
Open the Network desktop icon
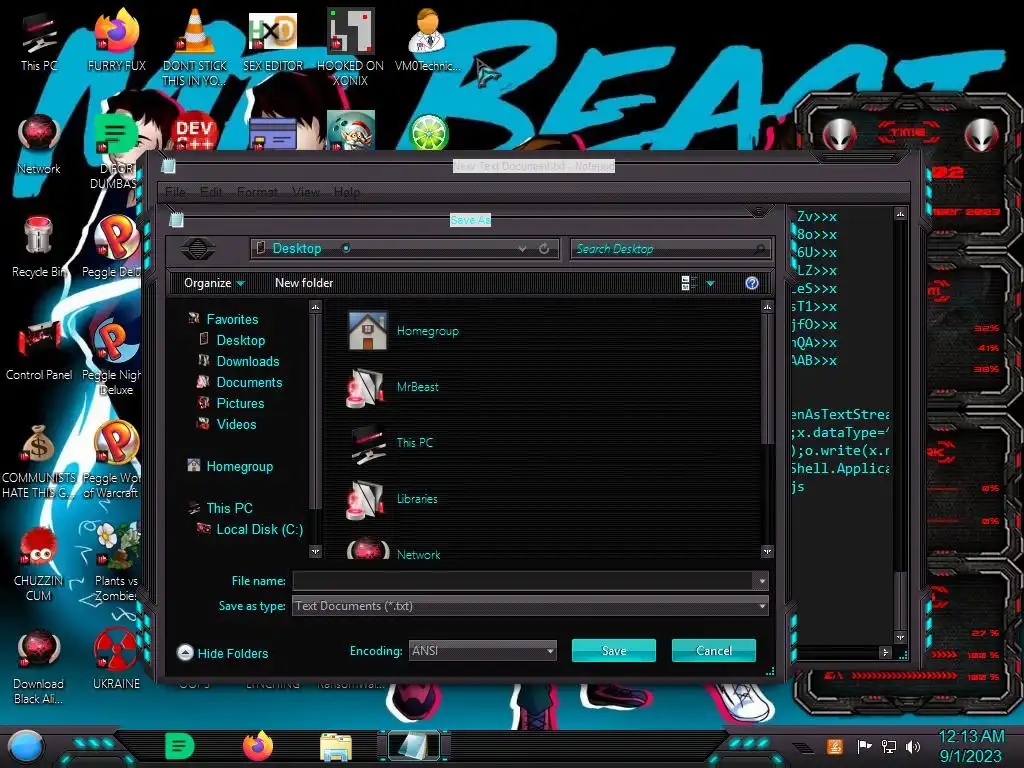(x=39, y=145)
